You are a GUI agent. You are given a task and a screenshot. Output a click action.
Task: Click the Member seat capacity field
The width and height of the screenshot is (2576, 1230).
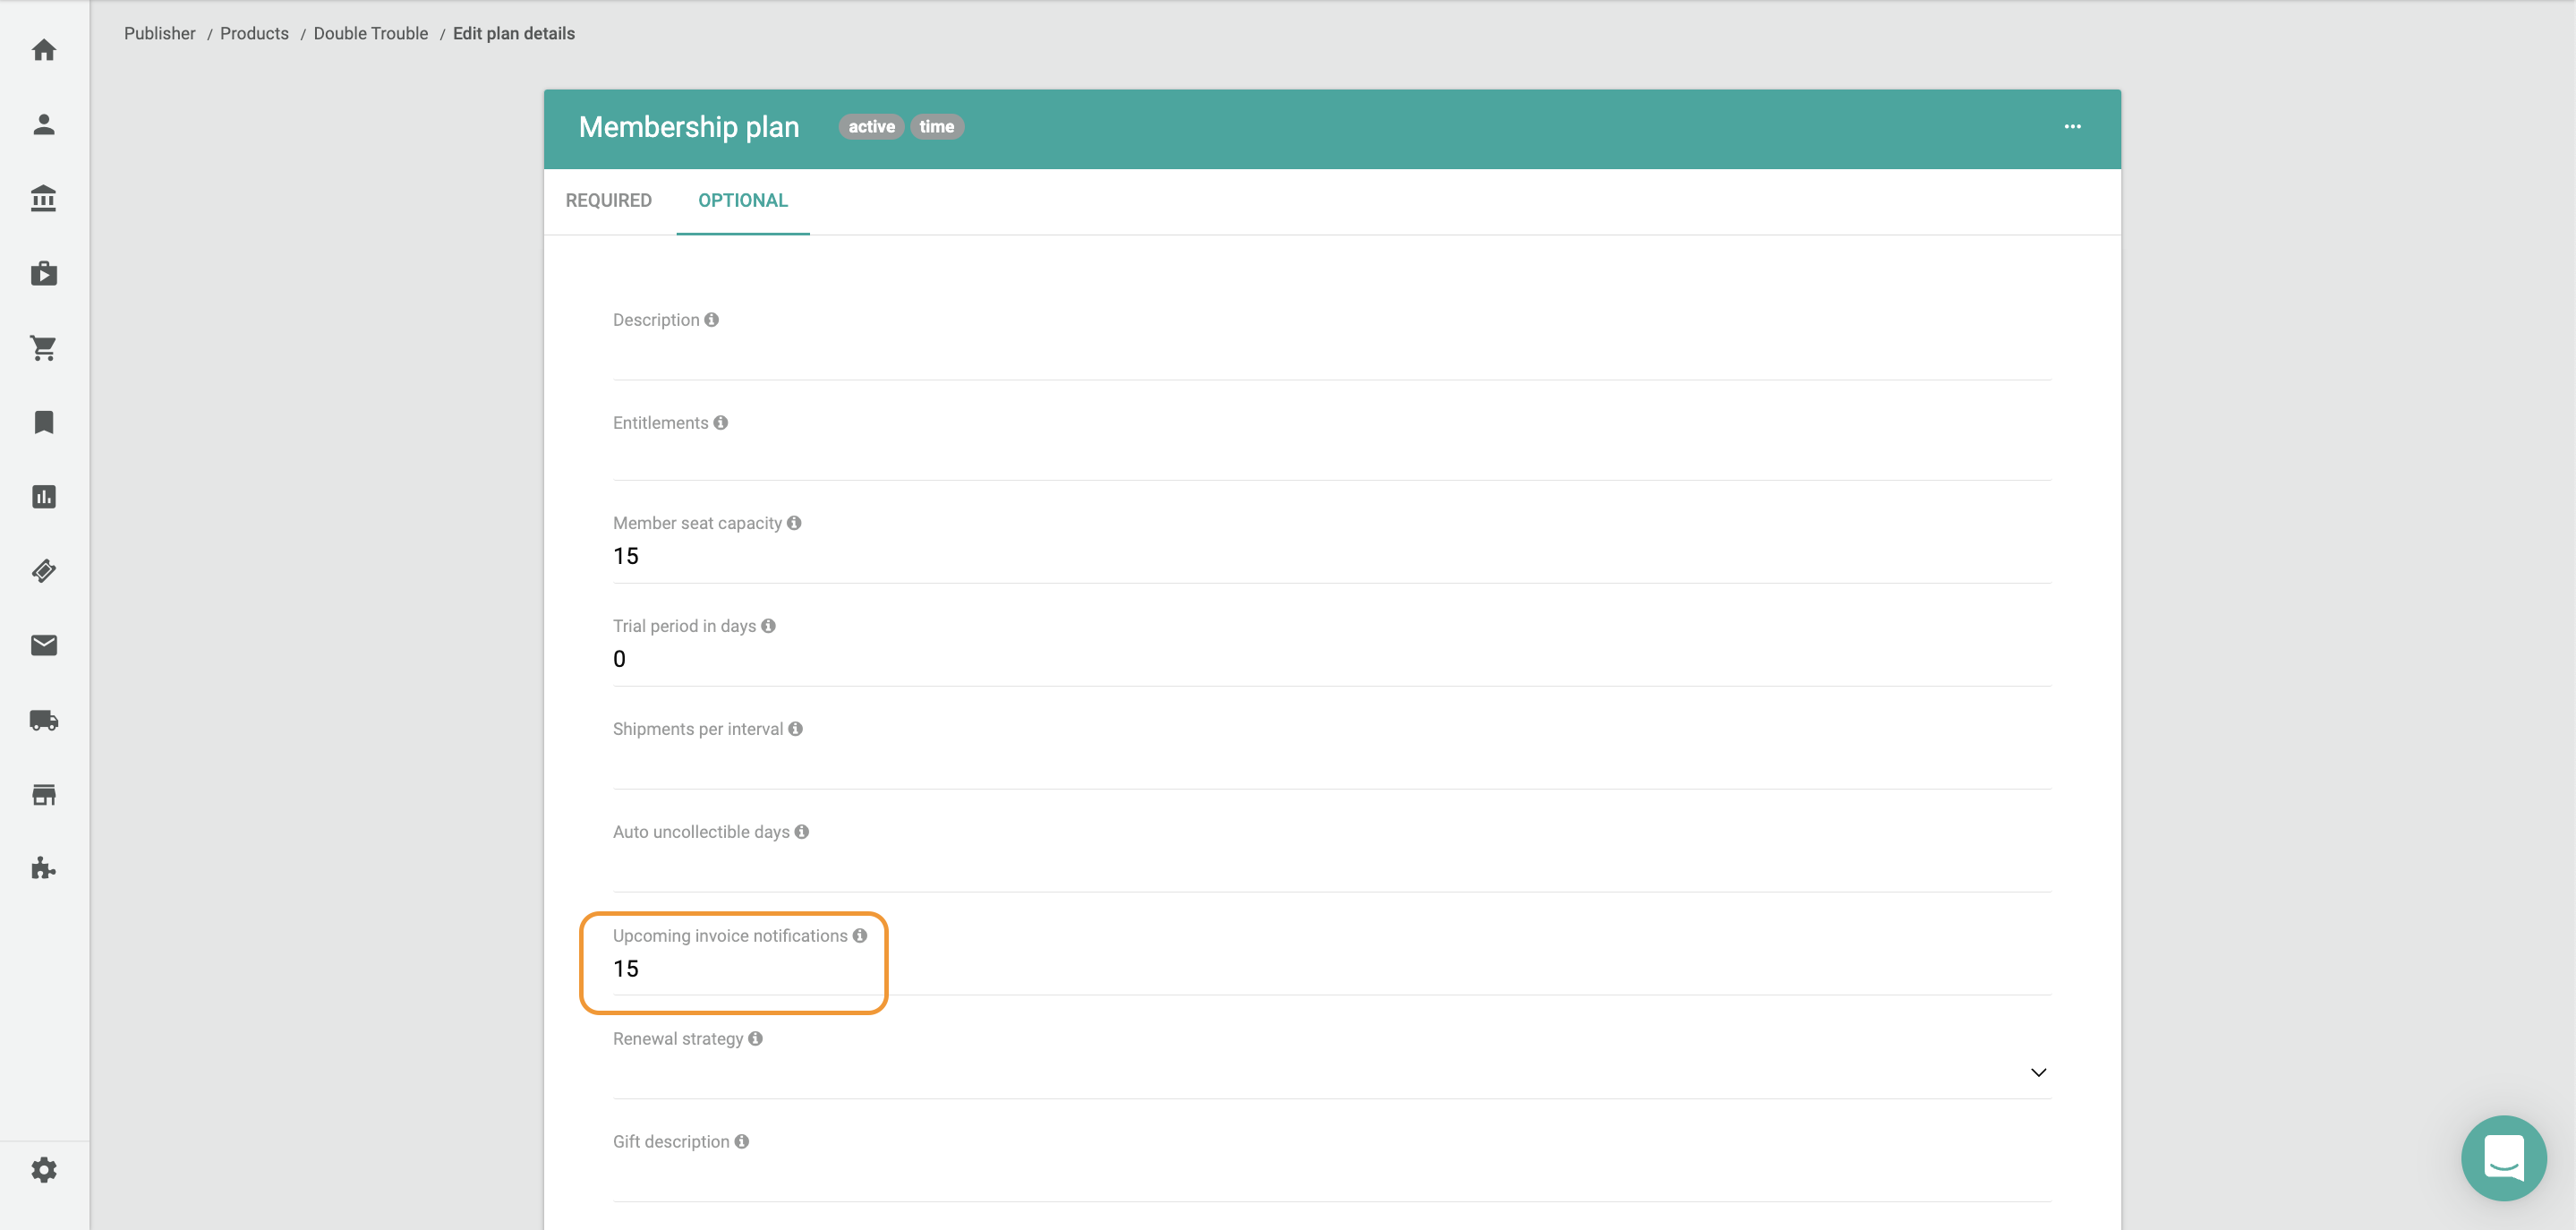coord(1330,556)
